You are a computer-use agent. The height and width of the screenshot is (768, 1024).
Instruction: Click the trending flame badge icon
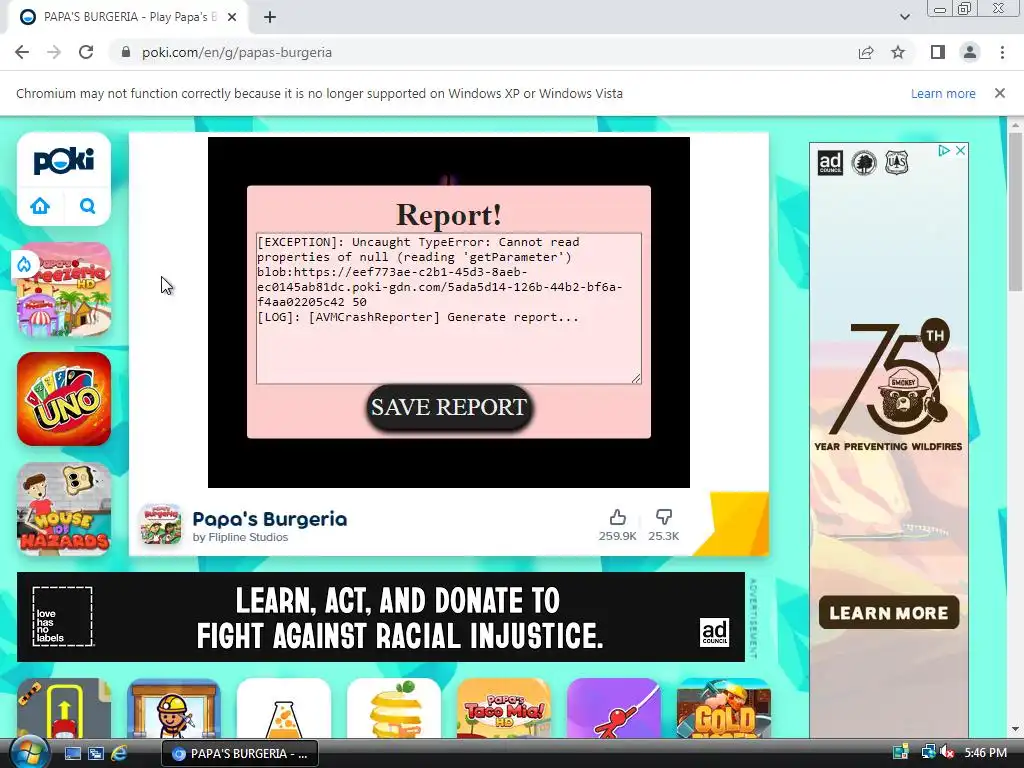[x=24, y=264]
